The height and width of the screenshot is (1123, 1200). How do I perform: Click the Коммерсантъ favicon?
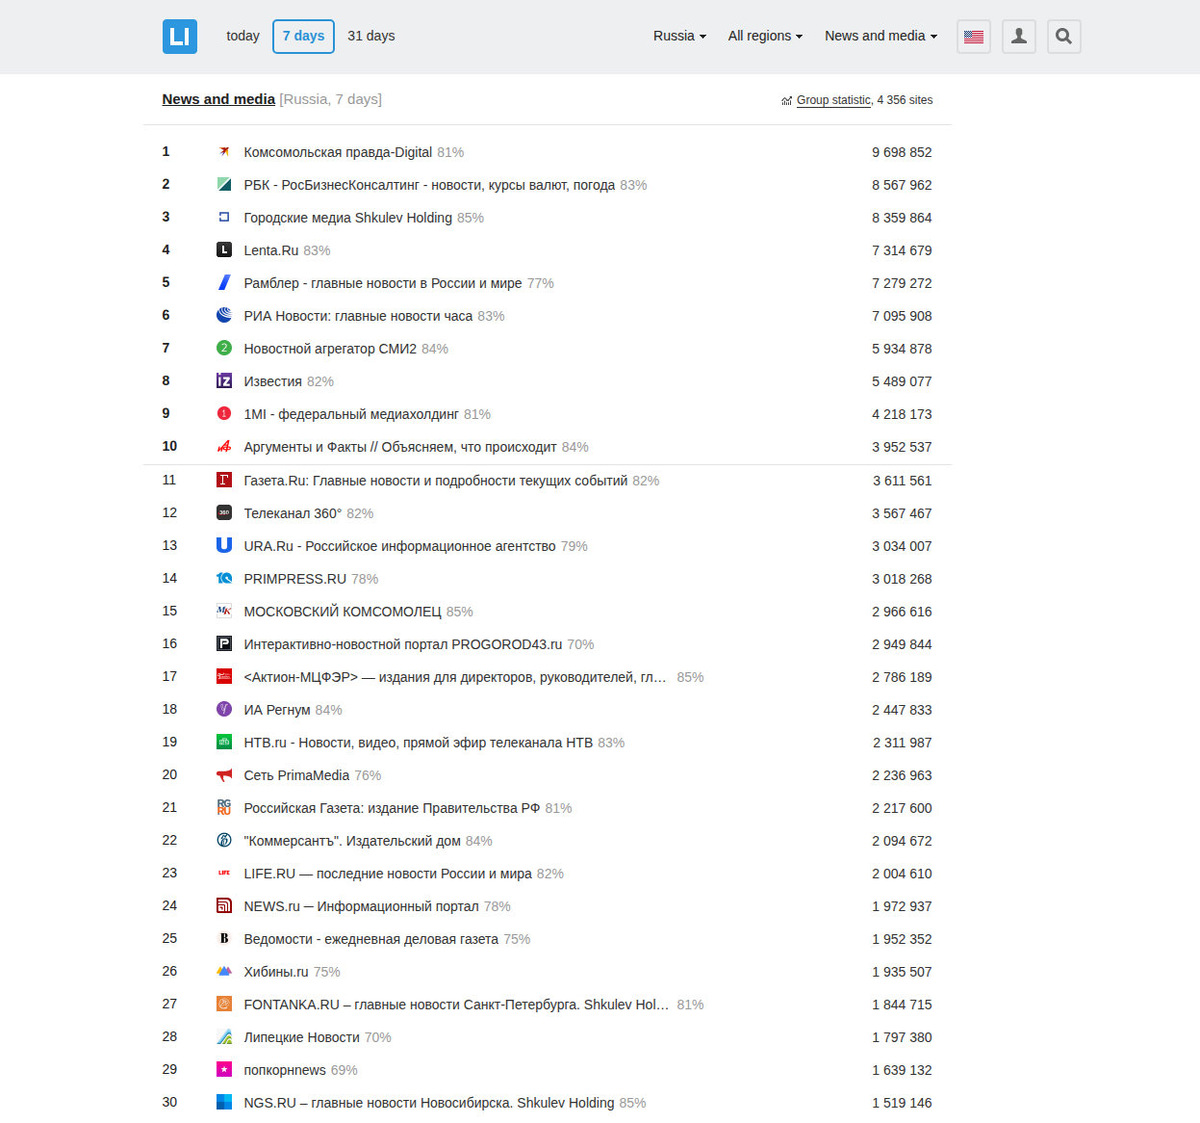click(x=224, y=840)
